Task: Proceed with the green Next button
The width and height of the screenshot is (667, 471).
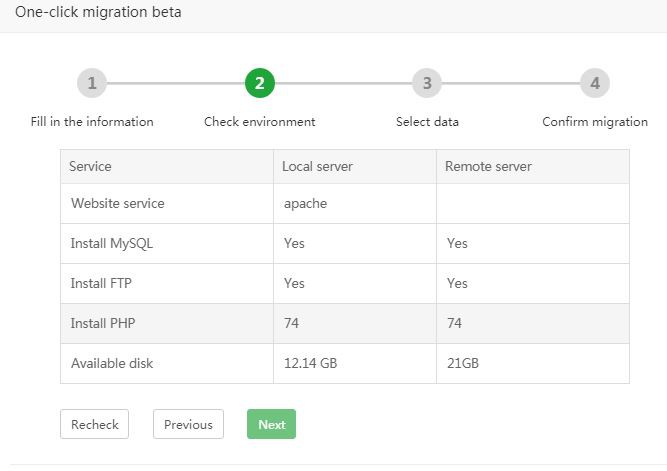Action: 271,424
